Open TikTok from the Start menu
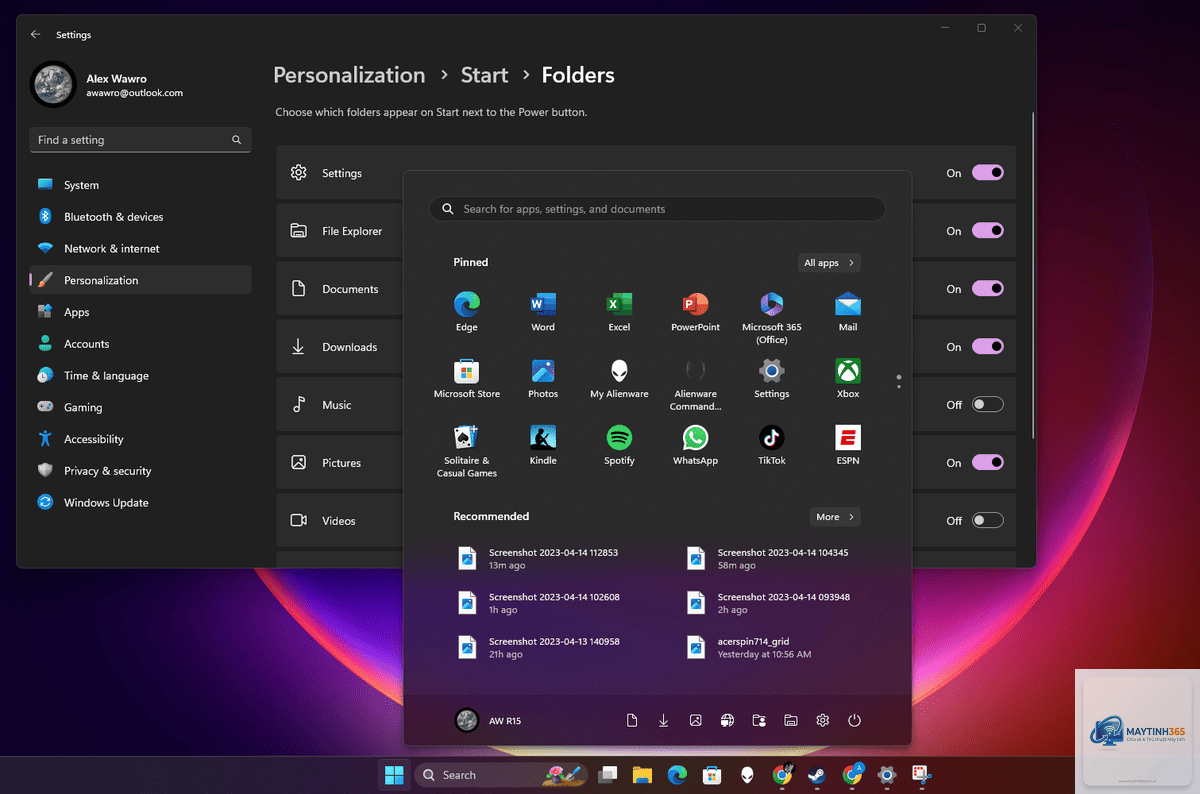1200x794 pixels. click(771, 445)
